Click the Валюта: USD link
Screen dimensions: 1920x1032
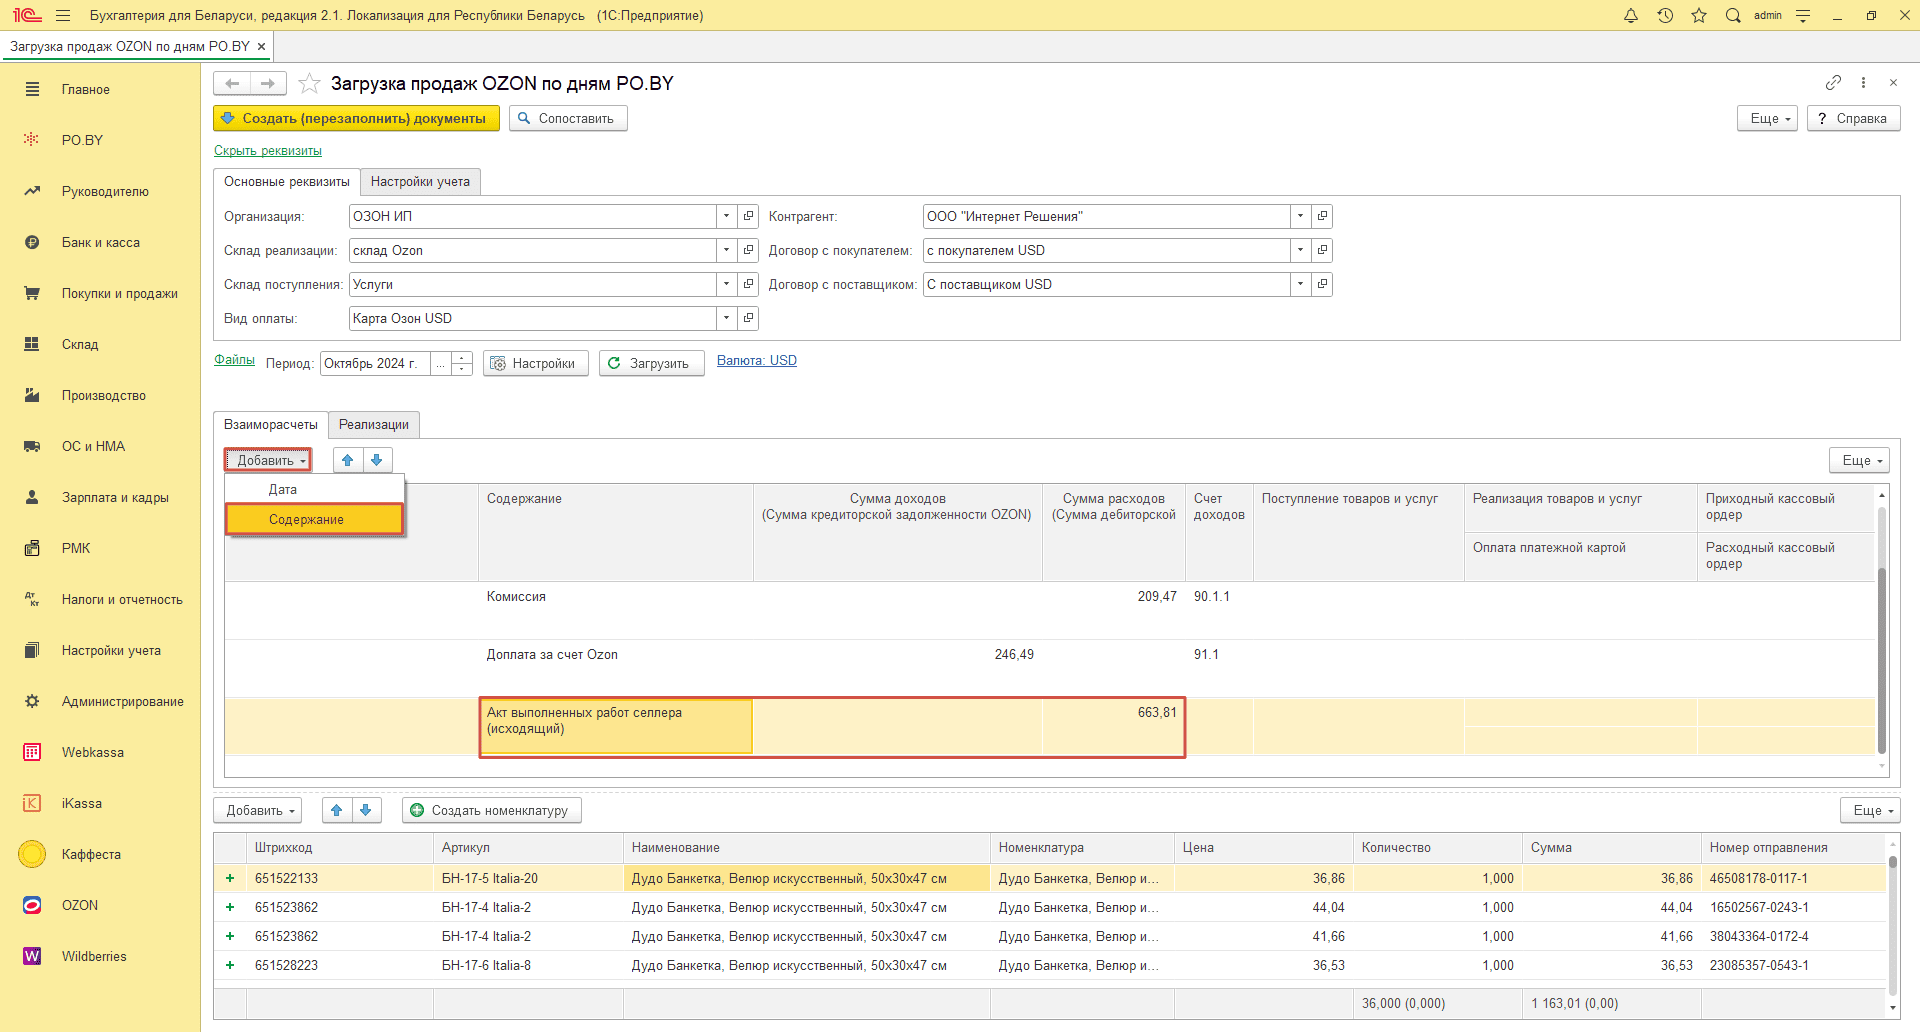pyautogui.click(x=757, y=361)
